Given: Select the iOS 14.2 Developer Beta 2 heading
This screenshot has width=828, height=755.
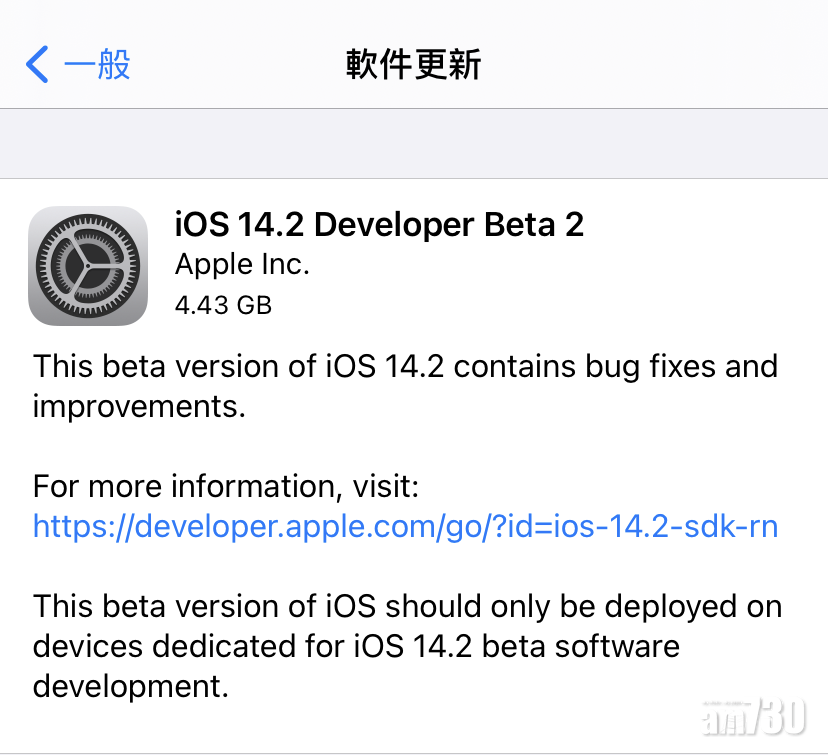Looking at the screenshot, I should pyautogui.click(x=379, y=224).
